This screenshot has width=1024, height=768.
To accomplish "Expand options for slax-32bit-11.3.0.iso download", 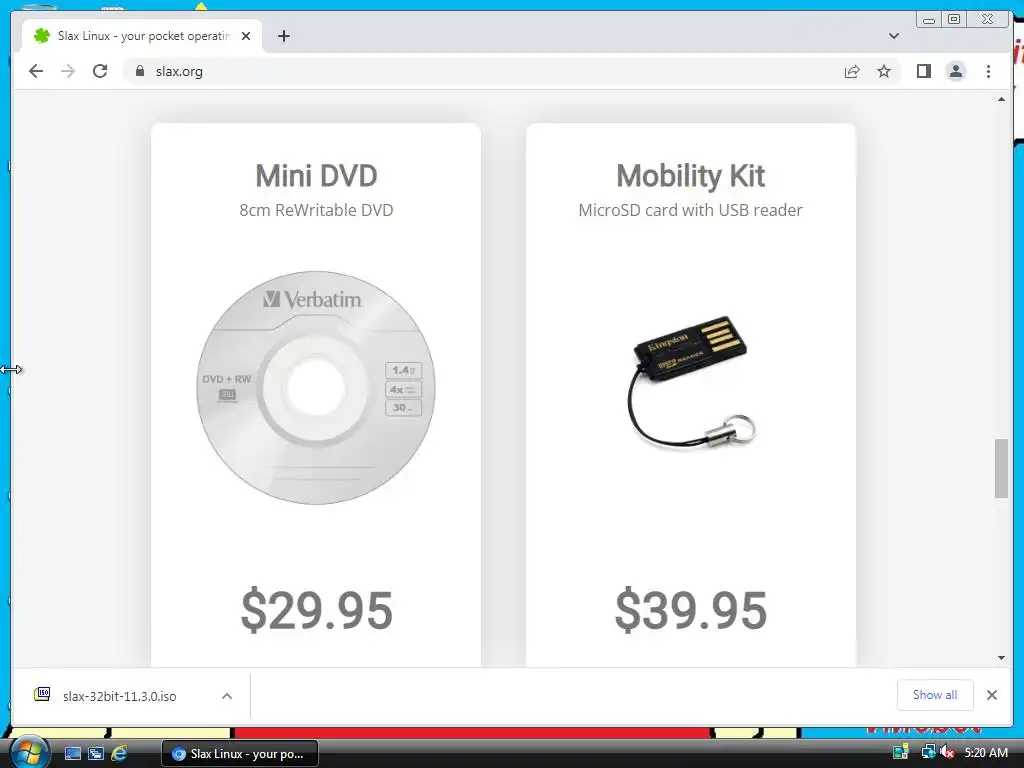I will 227,696.
